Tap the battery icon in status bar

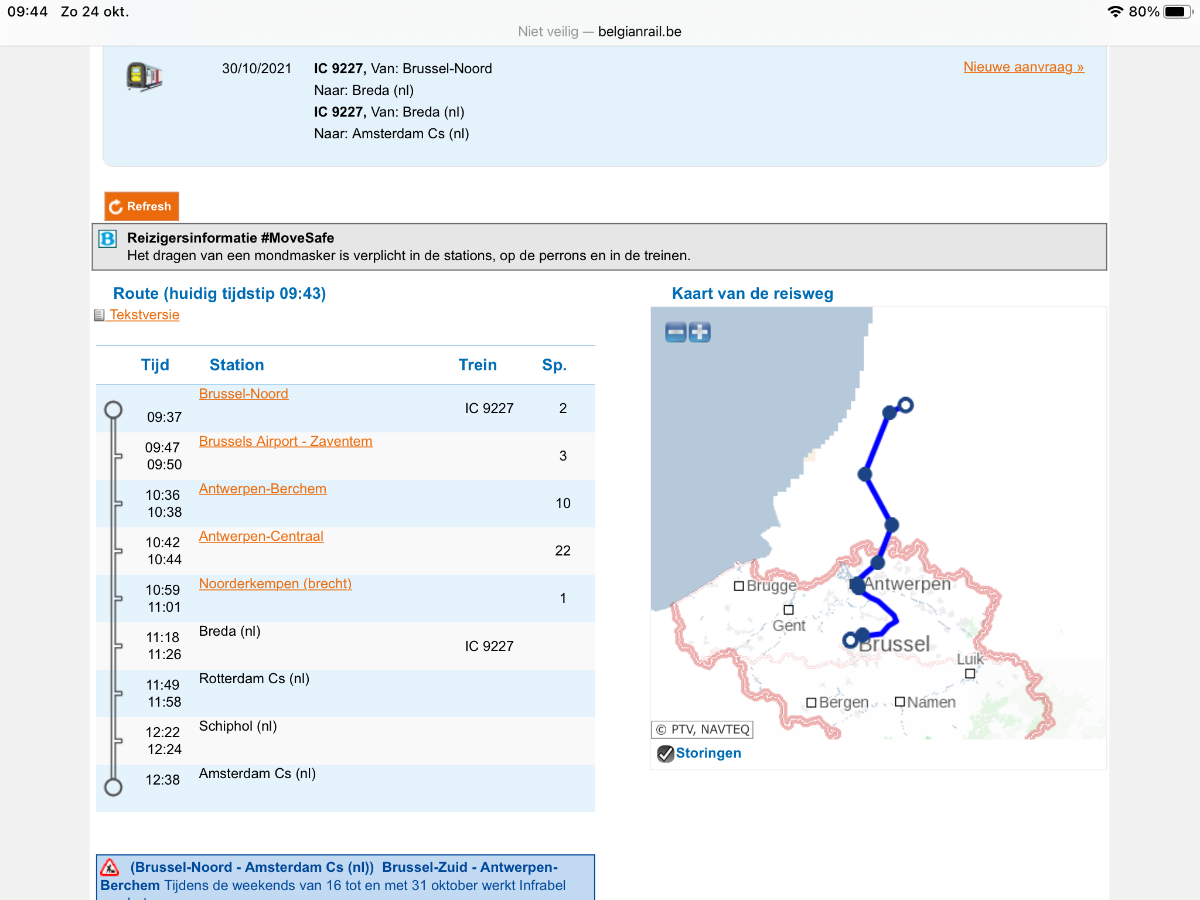coord(1175,12)
